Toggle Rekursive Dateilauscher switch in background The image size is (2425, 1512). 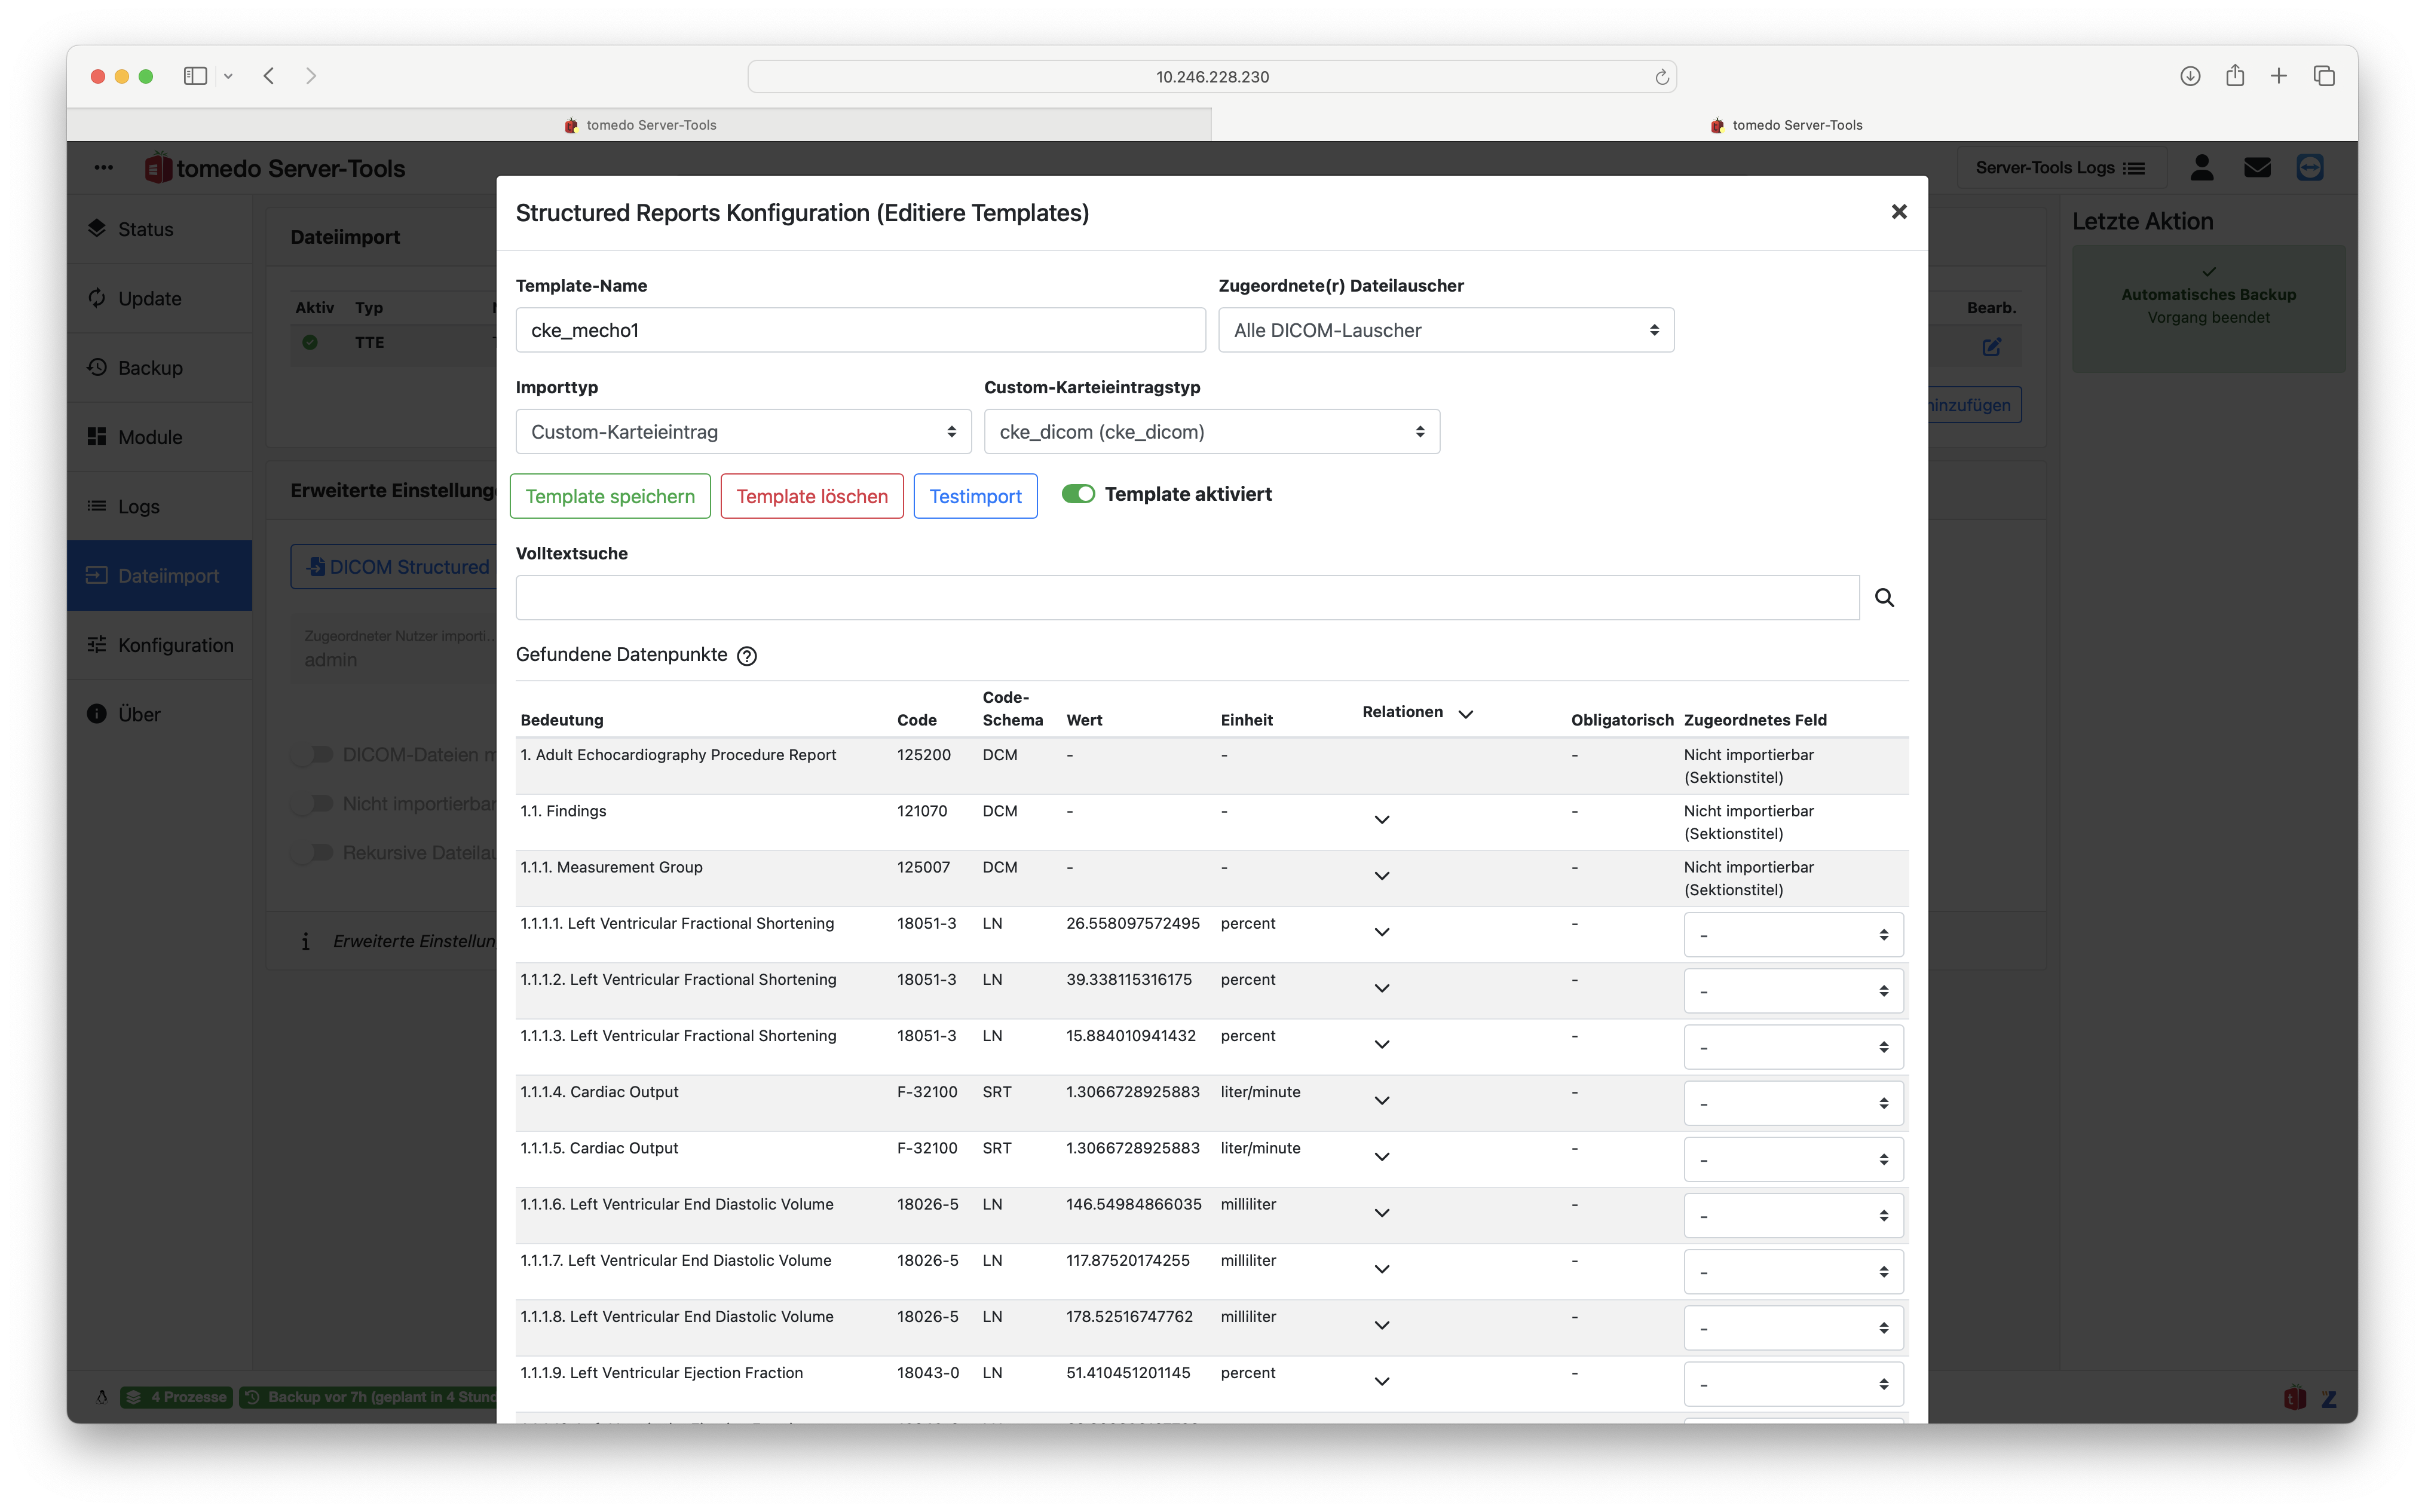313,852
